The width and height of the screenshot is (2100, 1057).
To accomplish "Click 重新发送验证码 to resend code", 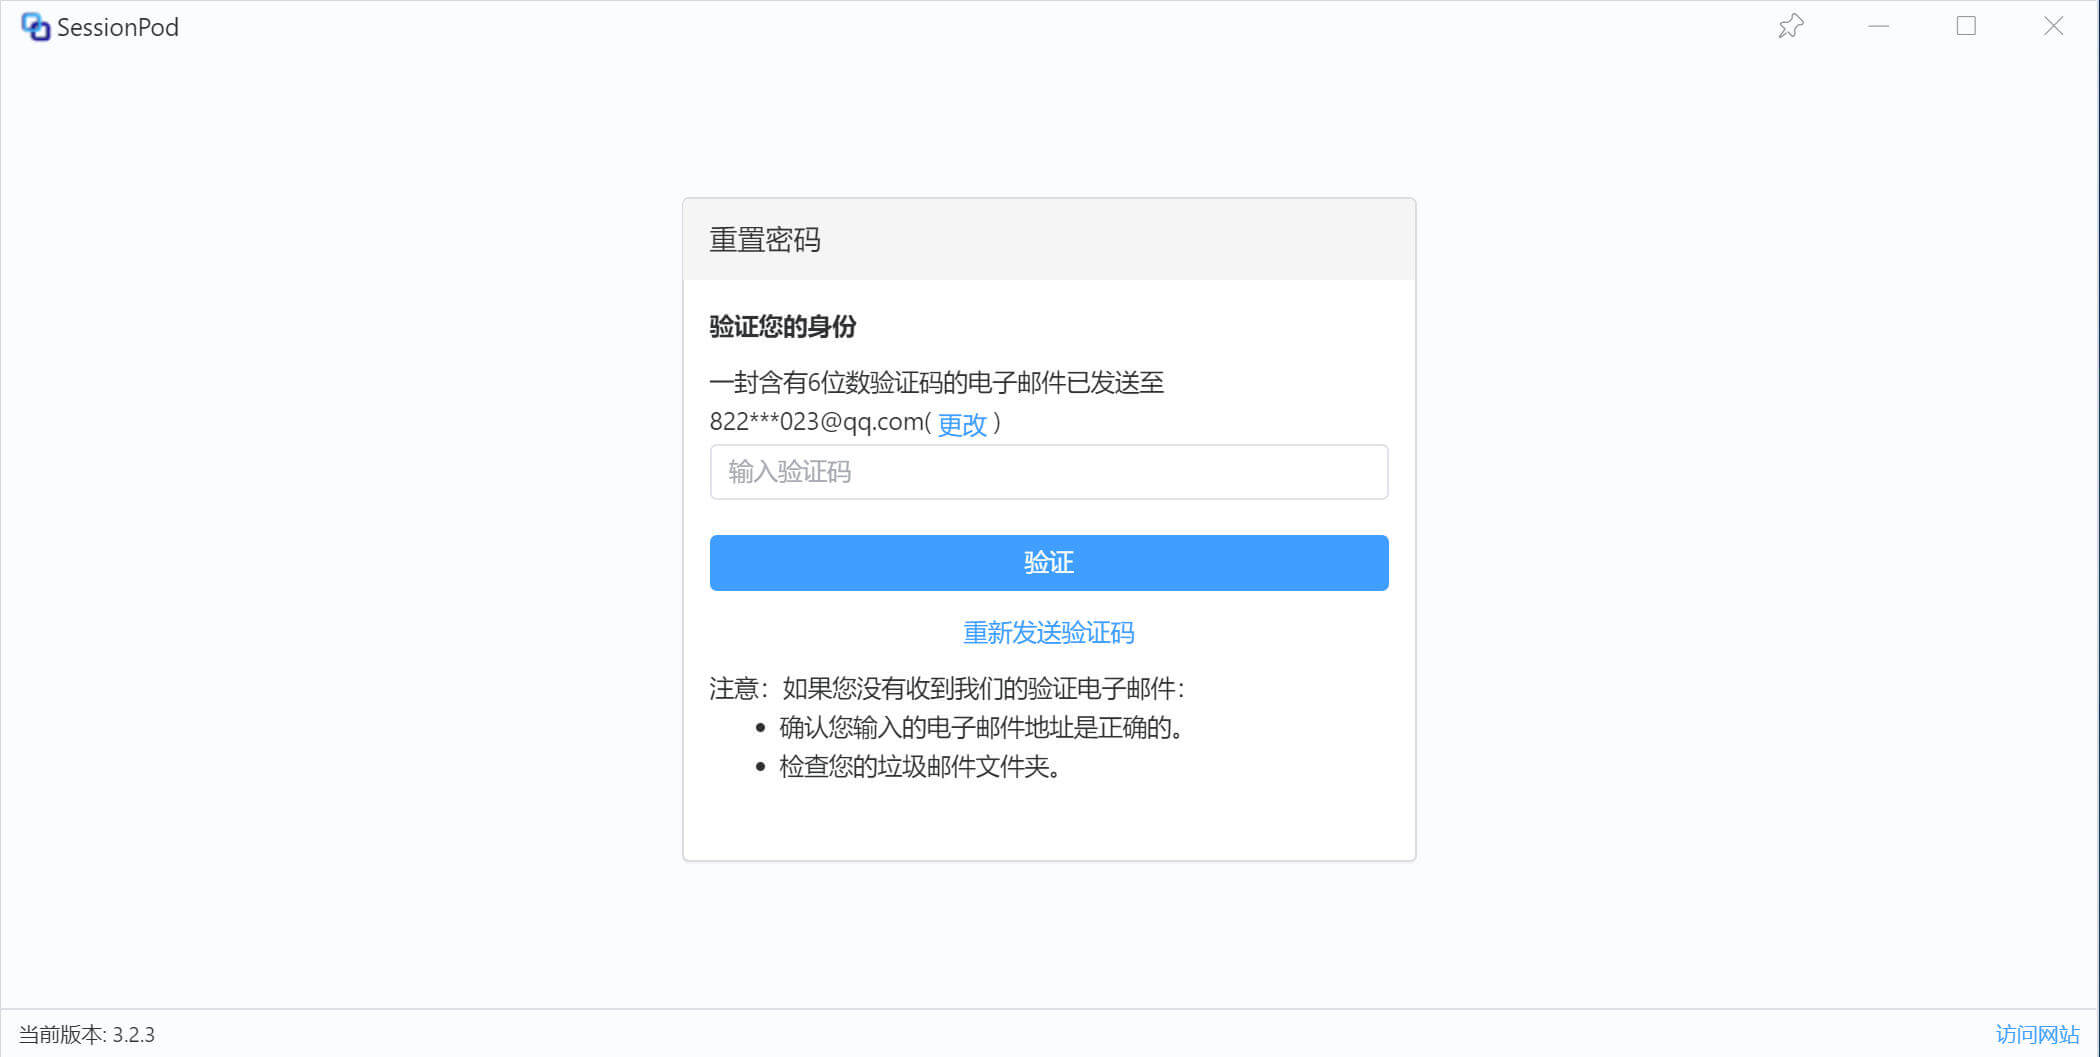I will pyautogui.click(x=1048, y=632).
